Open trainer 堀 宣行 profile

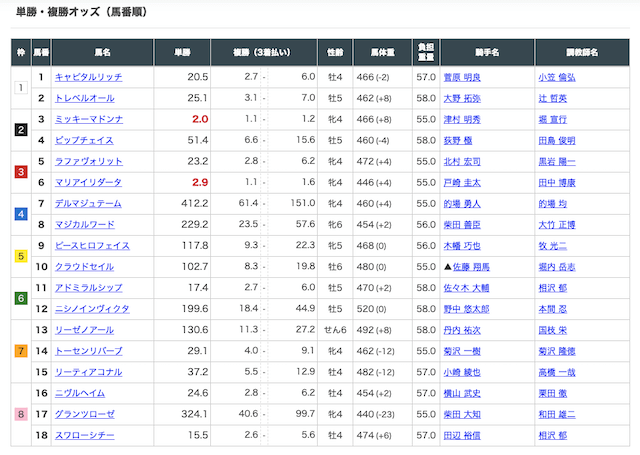(x=553, y=119)
